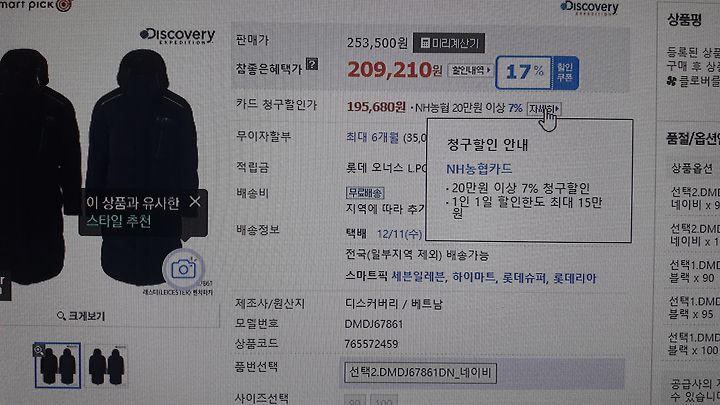Viewport: 720px width, 405px height.
Task: Select the second jacket thumbnail
Action: coord(106,366)
